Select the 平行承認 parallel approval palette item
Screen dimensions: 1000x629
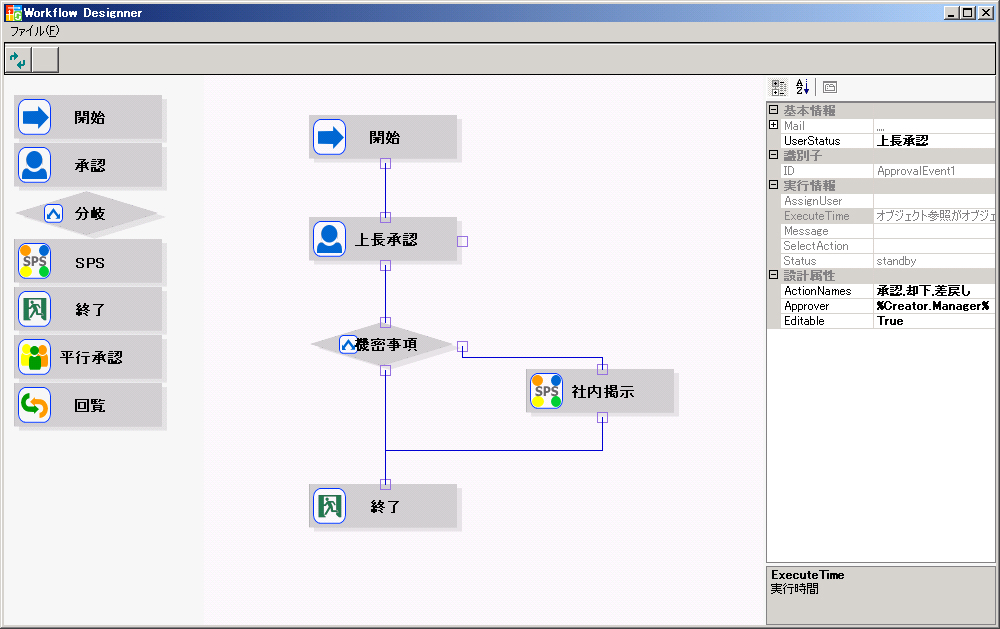point(88,357)
